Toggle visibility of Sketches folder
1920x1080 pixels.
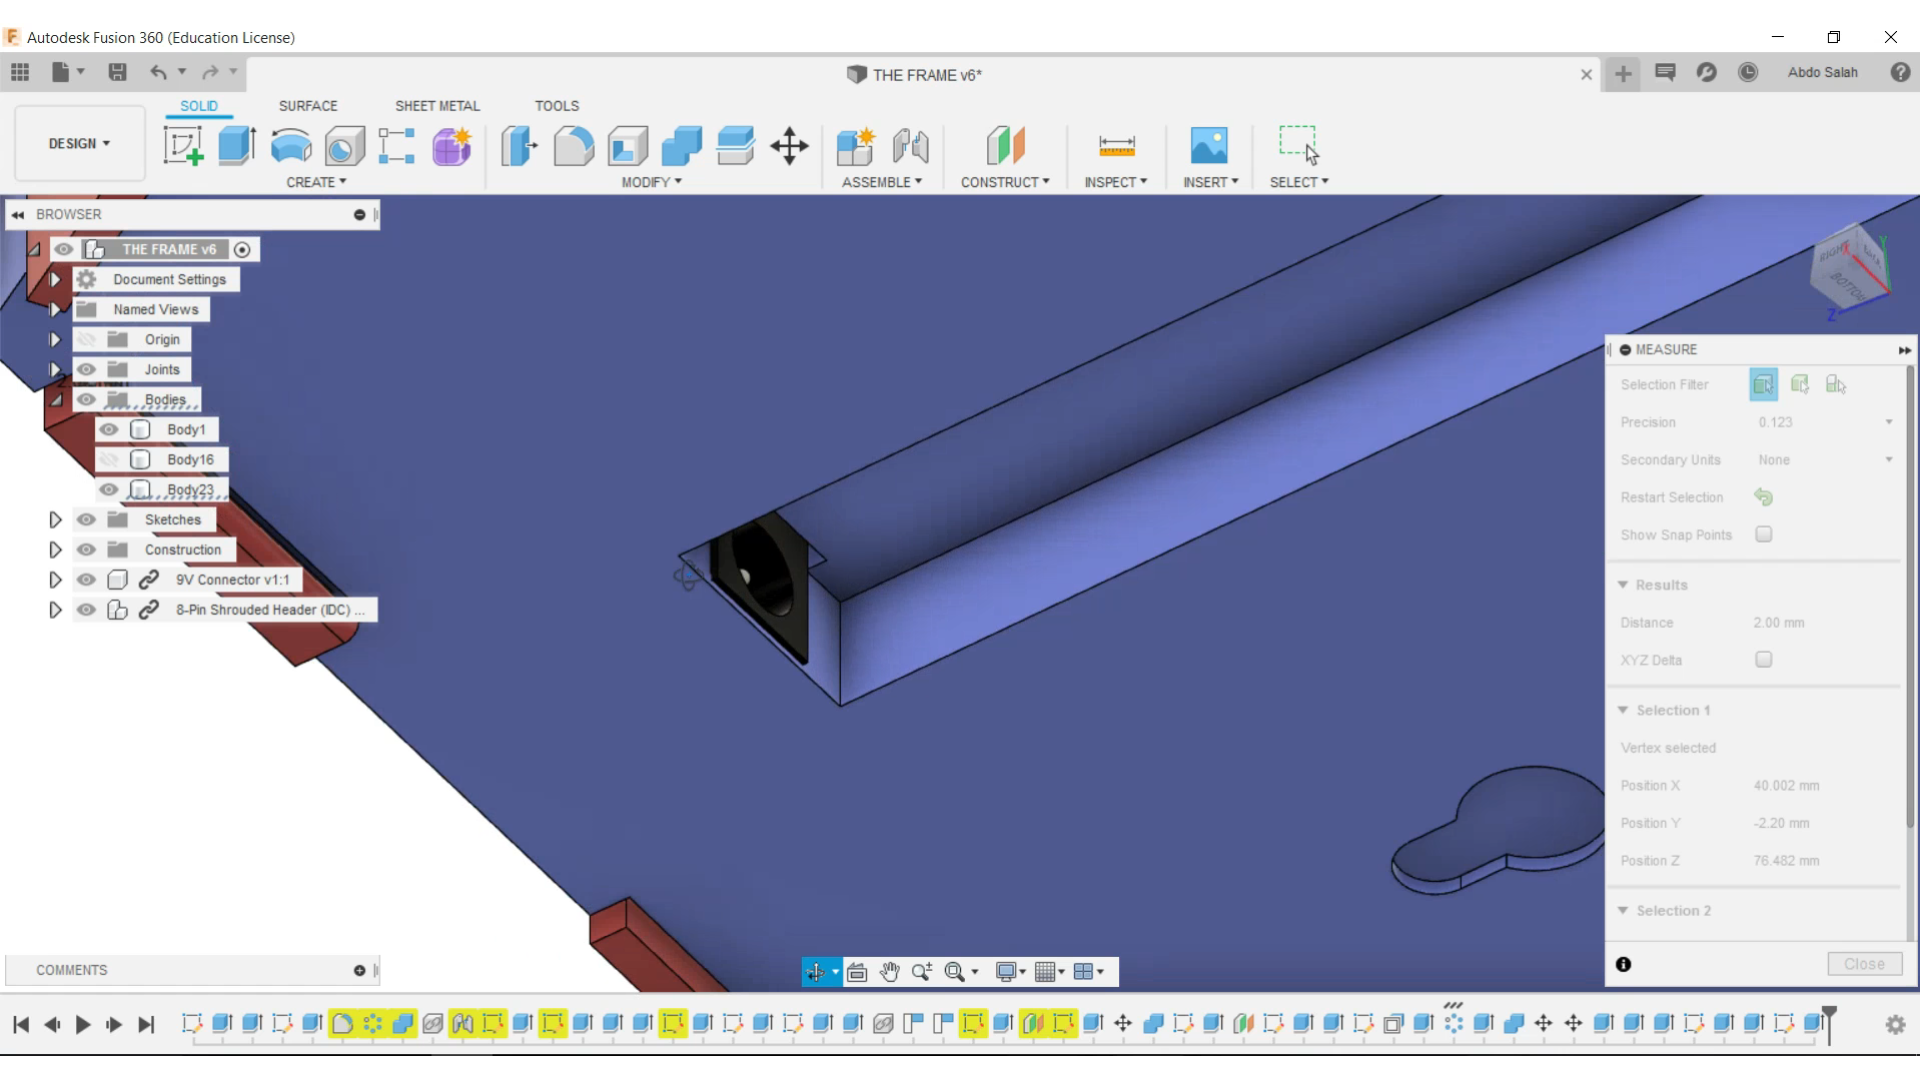pyautogui.click(x=87, y=520)
